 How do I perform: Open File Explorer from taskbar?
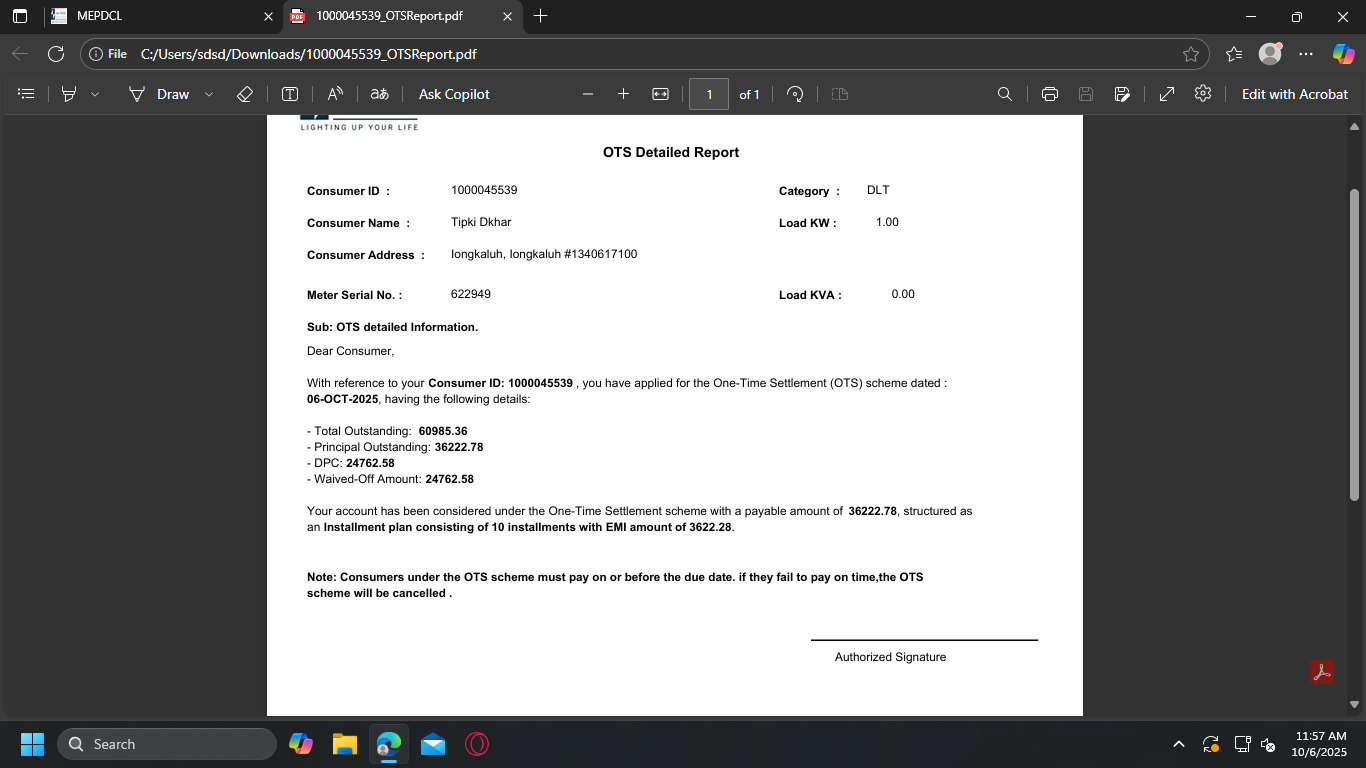(x=345, y=744)
